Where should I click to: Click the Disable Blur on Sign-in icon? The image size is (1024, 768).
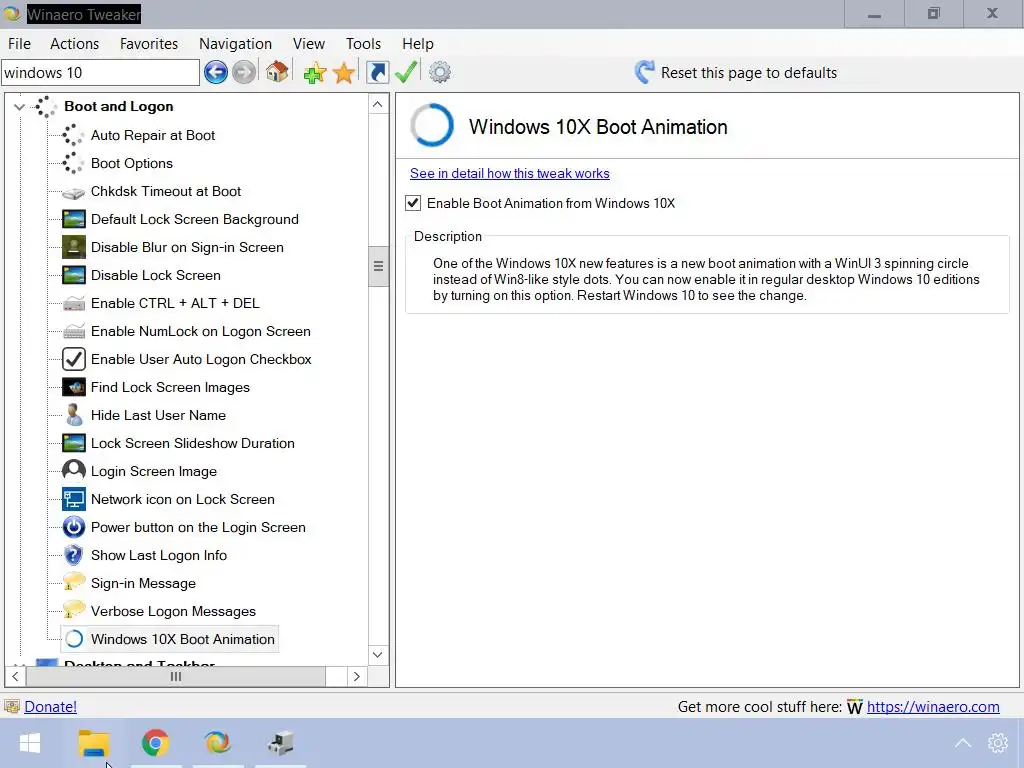pyautogui.click(x=73, y=247)
